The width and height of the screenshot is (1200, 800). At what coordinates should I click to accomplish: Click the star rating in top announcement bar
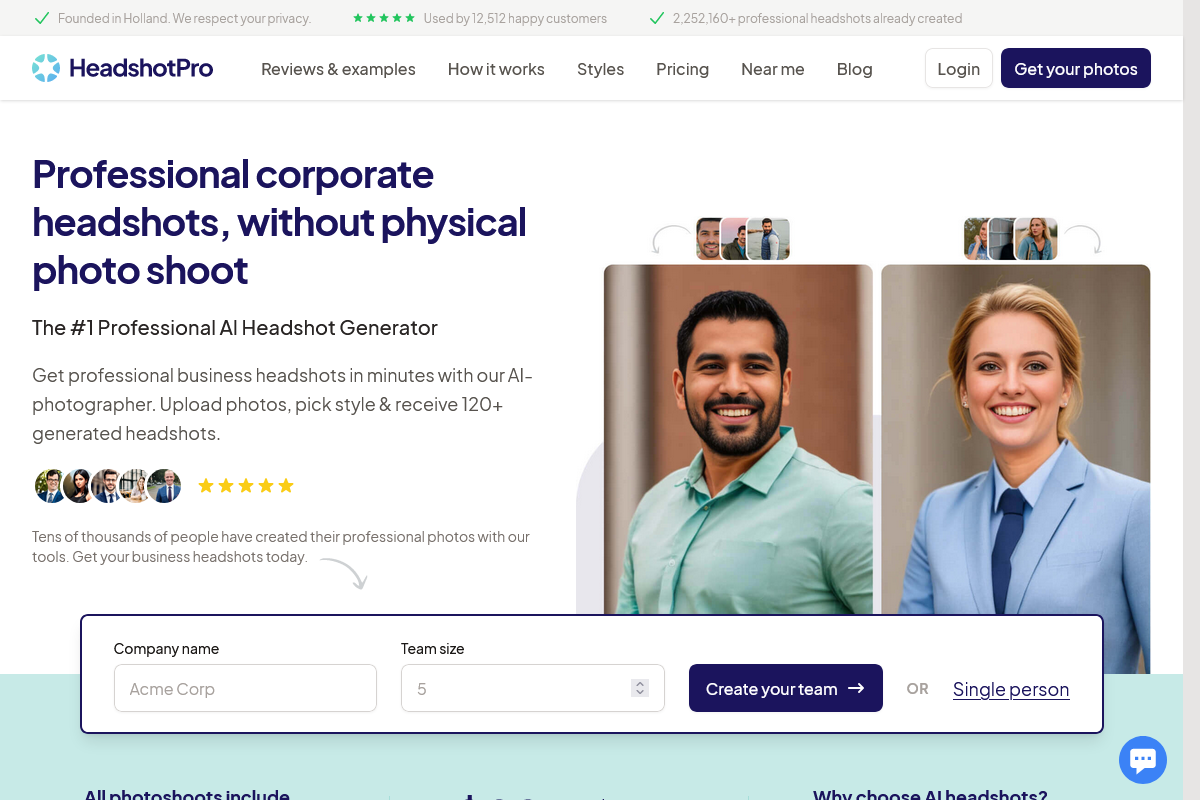(x=383, y=17)
